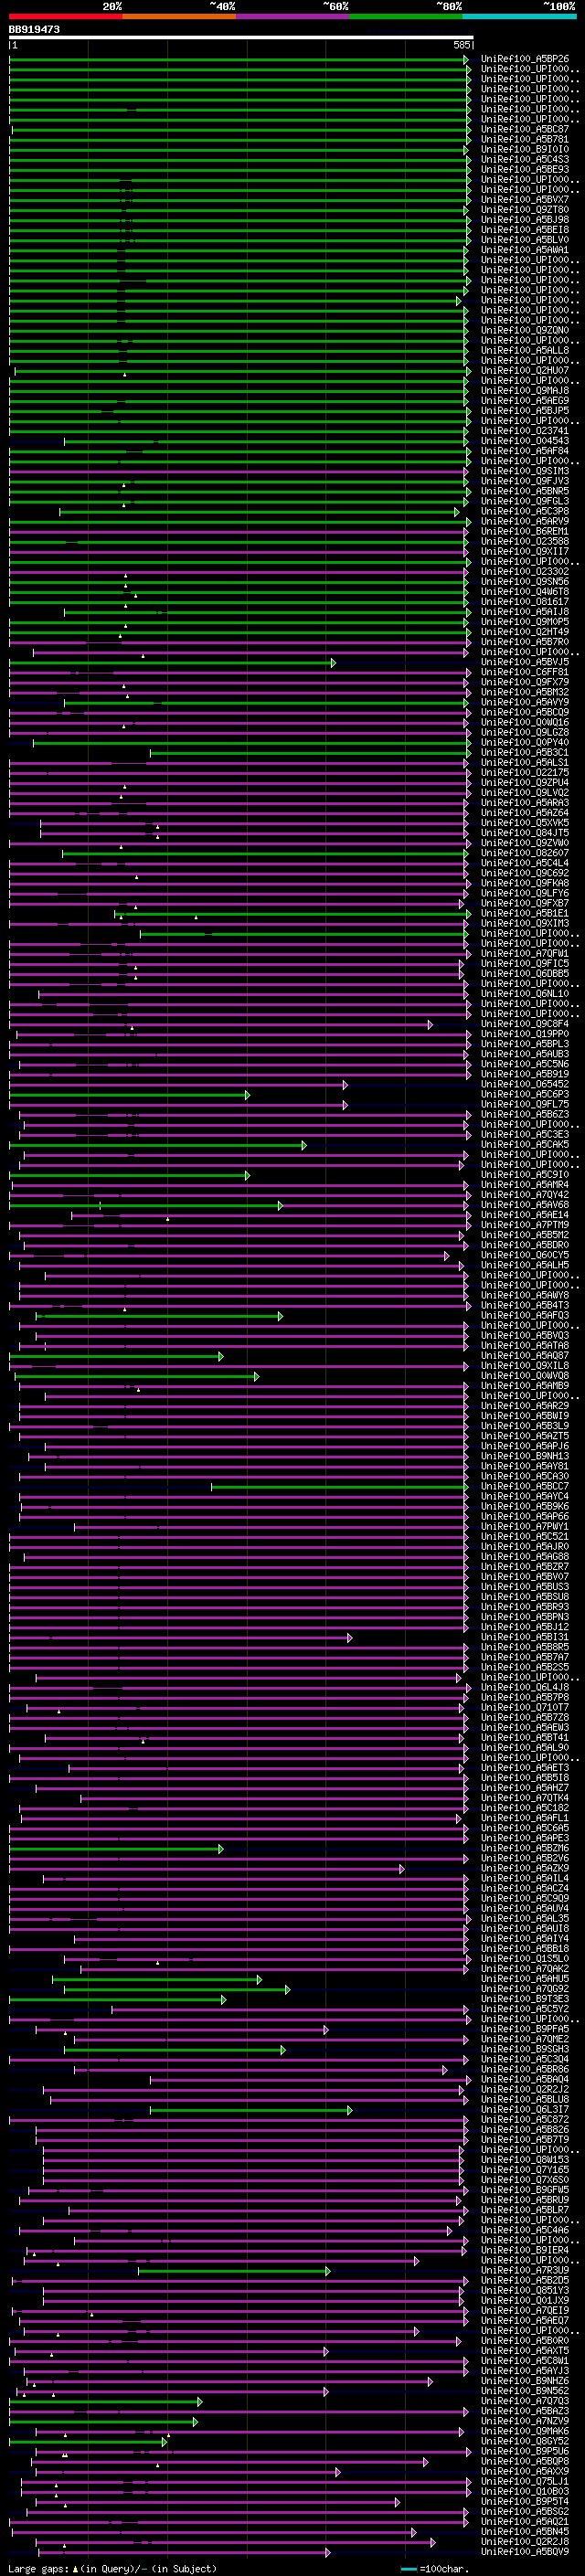This screenshot has height=2576, width=585.
Task: Click the UniRef100_A5BQV9 entry
Action: point(524,2552)
